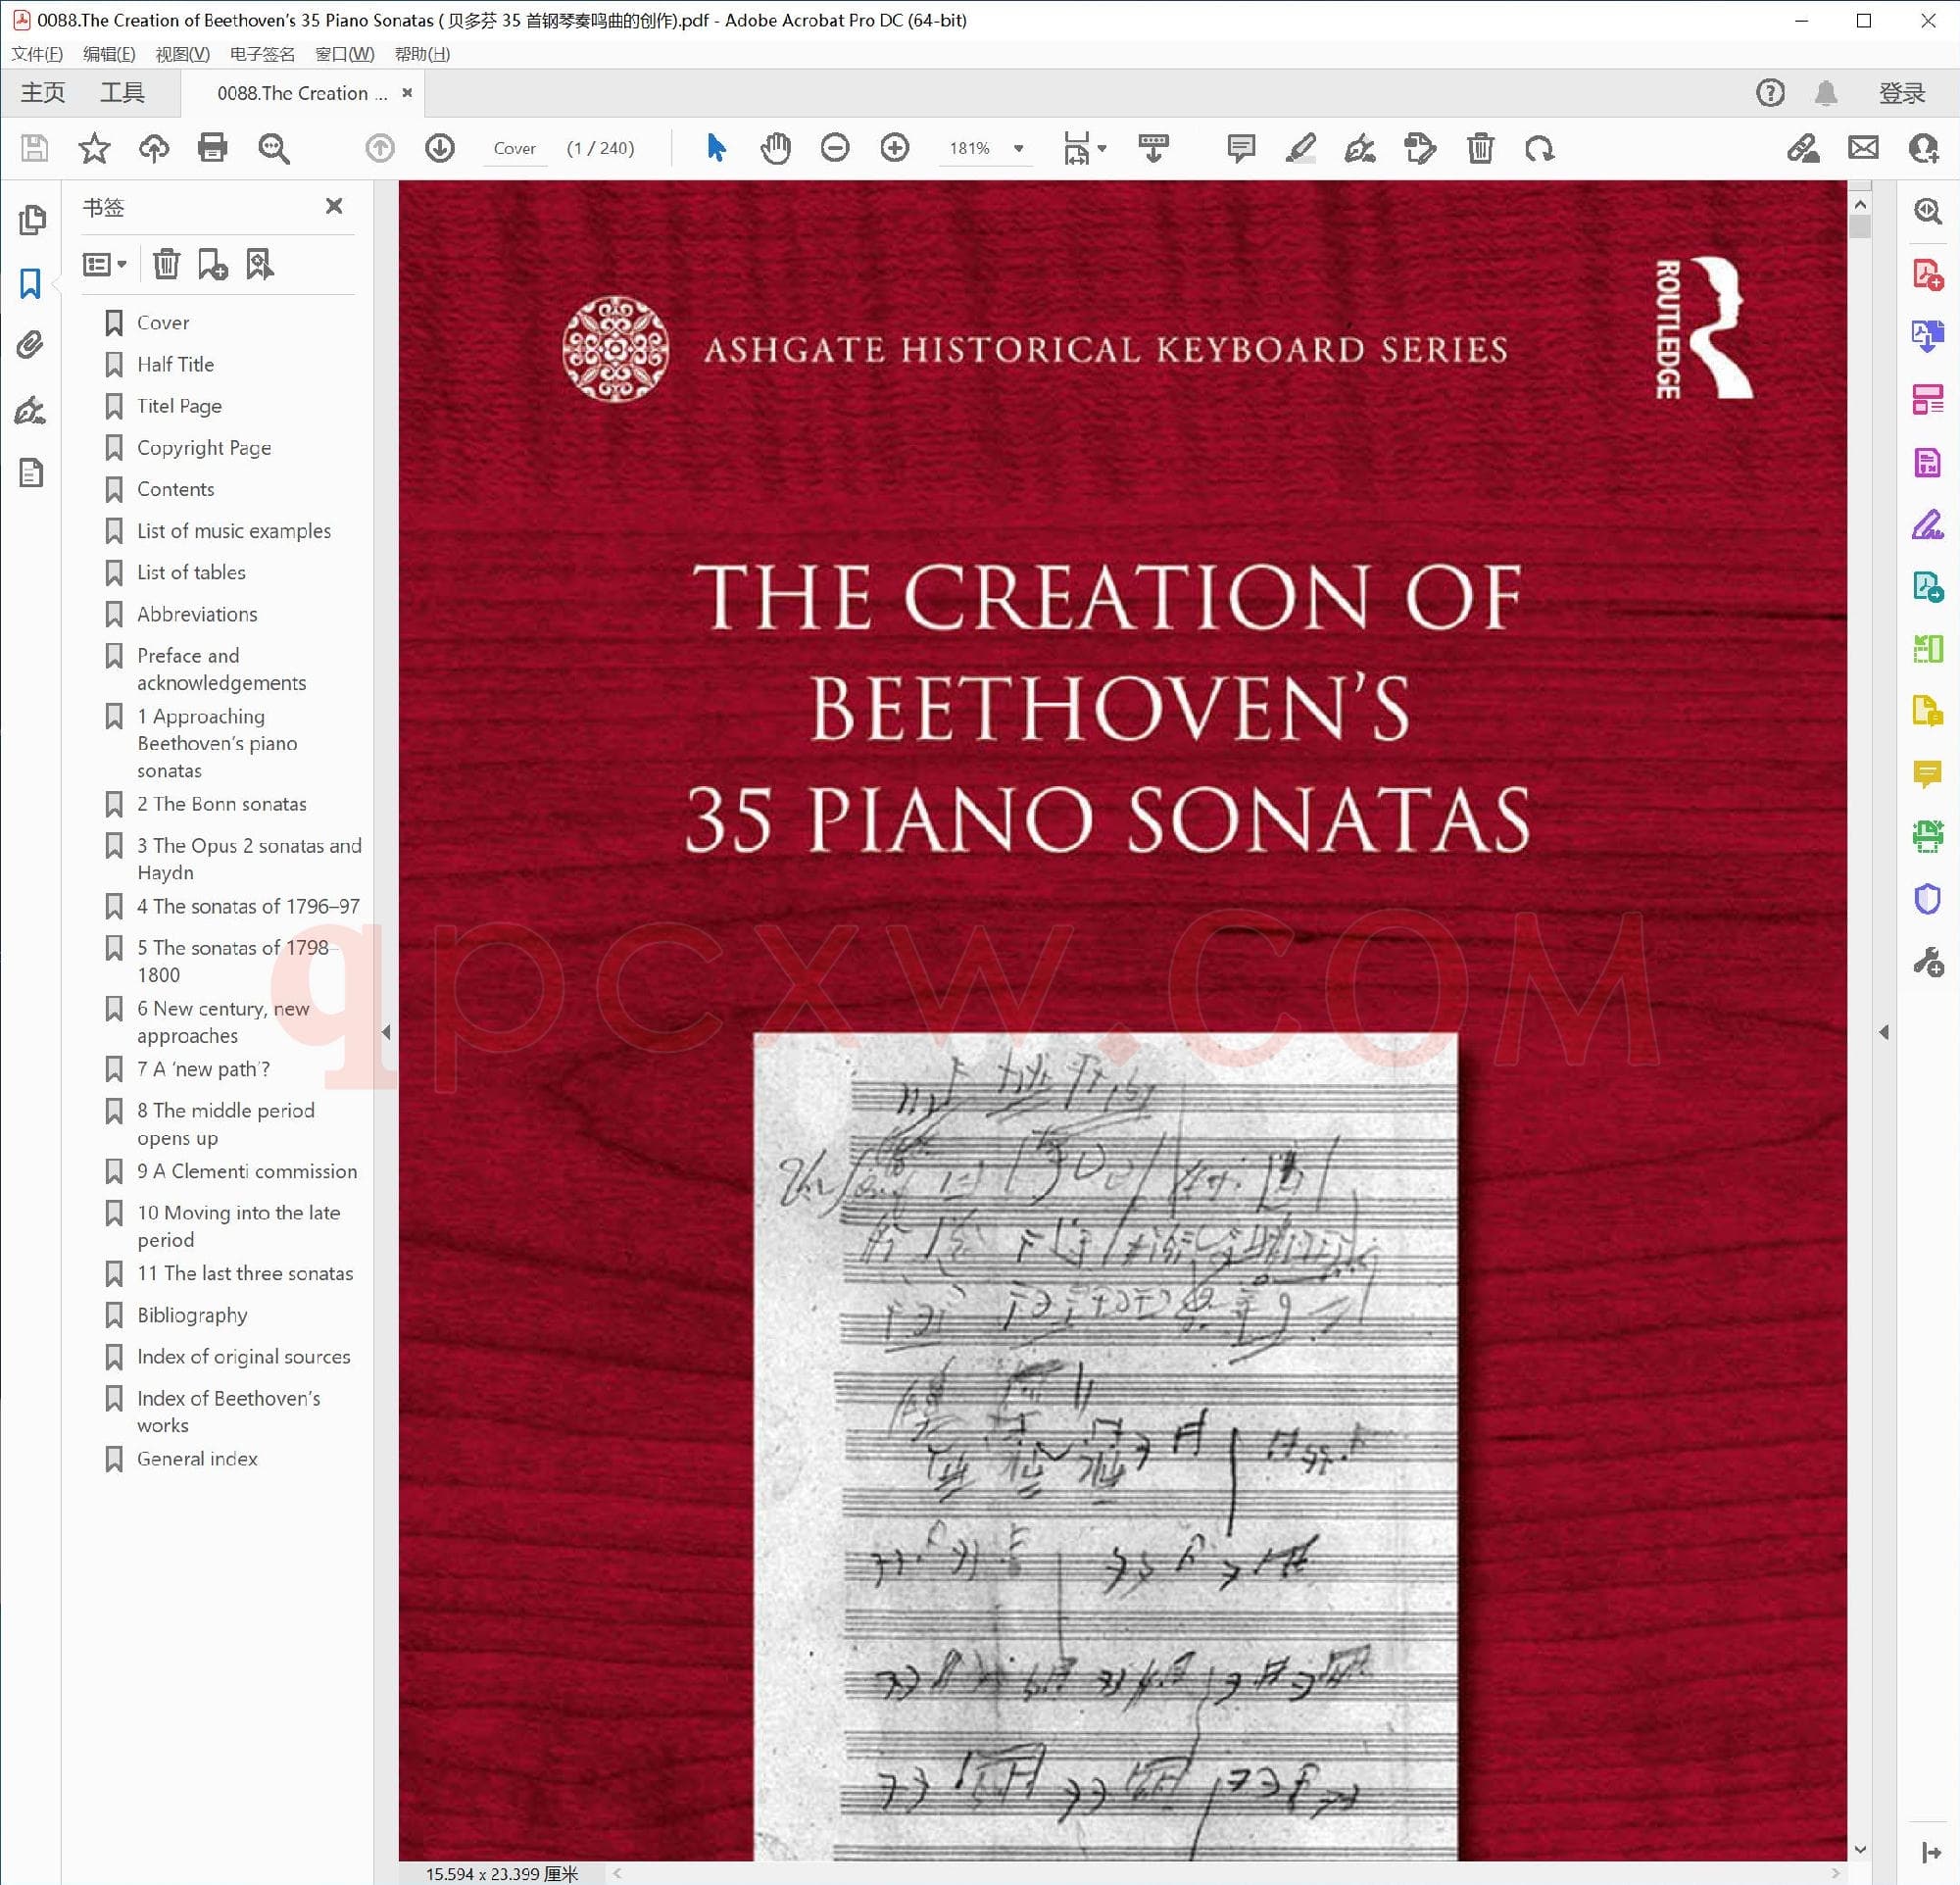The width and height of the screenshot is (1960, 1885).
Task: Click the page number Cover input field
Action: (x=515, y=149)
